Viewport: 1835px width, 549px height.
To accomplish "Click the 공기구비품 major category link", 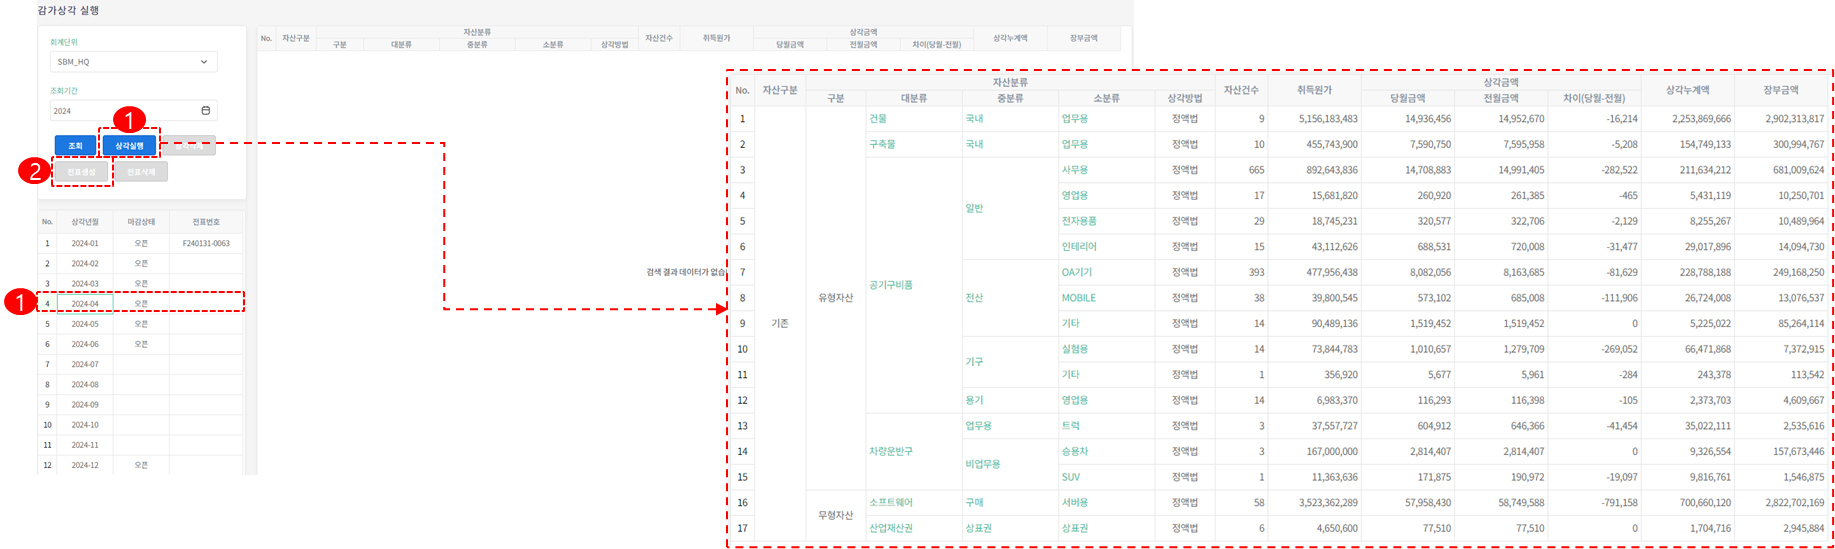I will tap(891, 285).
